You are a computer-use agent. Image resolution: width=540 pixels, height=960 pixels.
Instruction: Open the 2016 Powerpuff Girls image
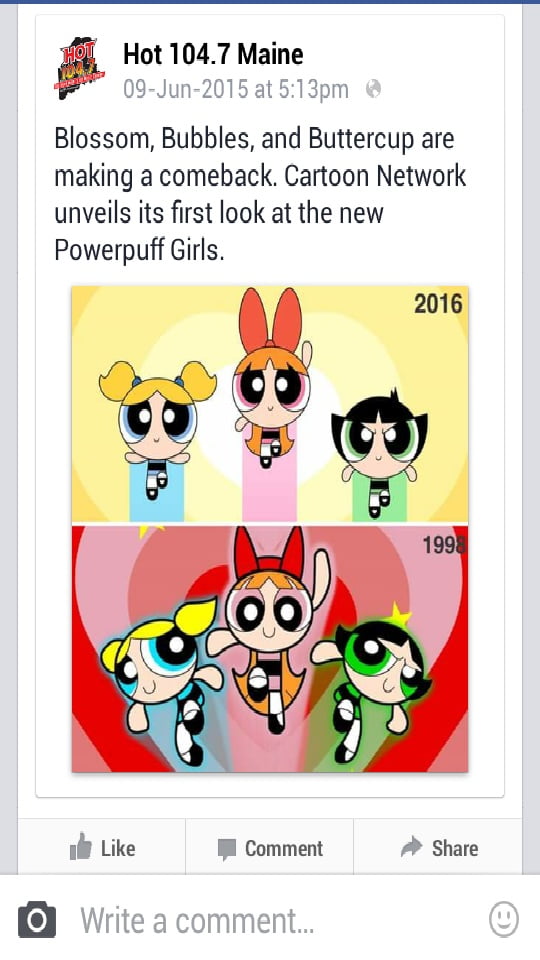click(270, 404)
